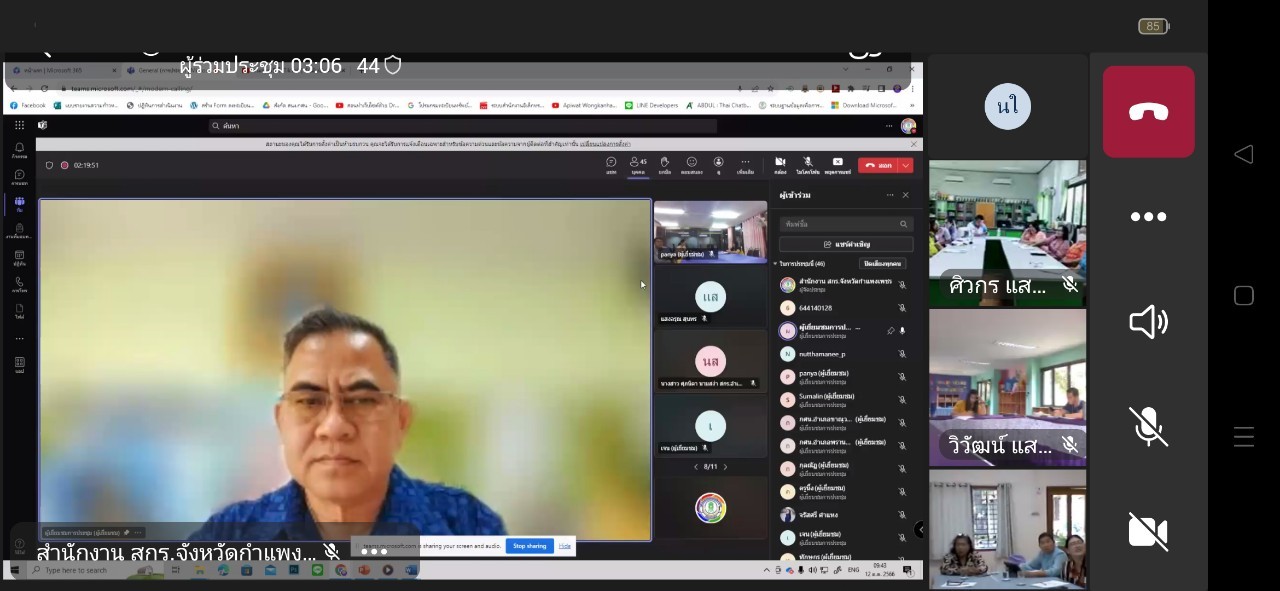This screenshot has width=1280, height=591.
Task: Tap the Android recent apps lines button
Action: (1244, 436)
